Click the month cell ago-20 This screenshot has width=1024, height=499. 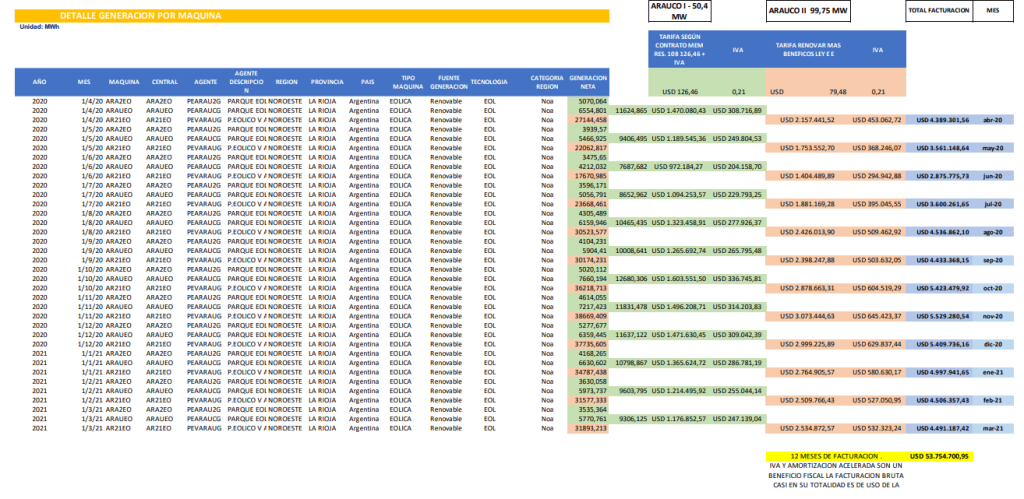pos(995,232)
